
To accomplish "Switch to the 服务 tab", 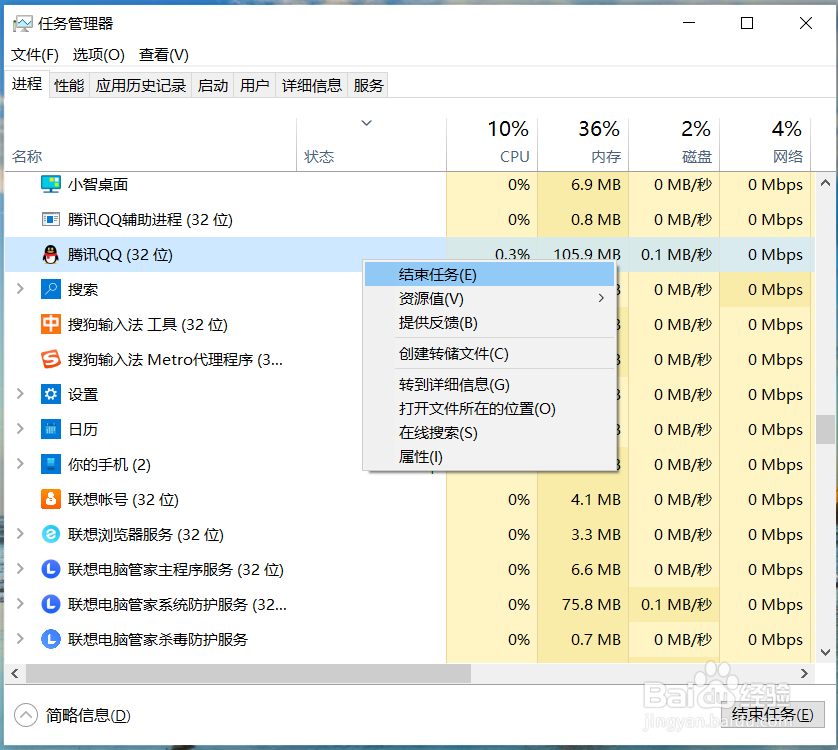I will 368,86.
